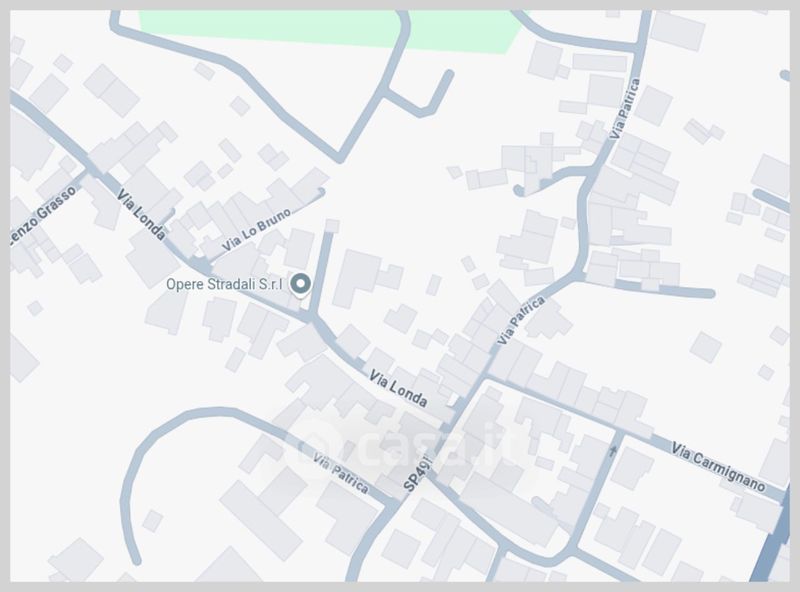Click the Via Carmignano street label

(x=718, y=467)
